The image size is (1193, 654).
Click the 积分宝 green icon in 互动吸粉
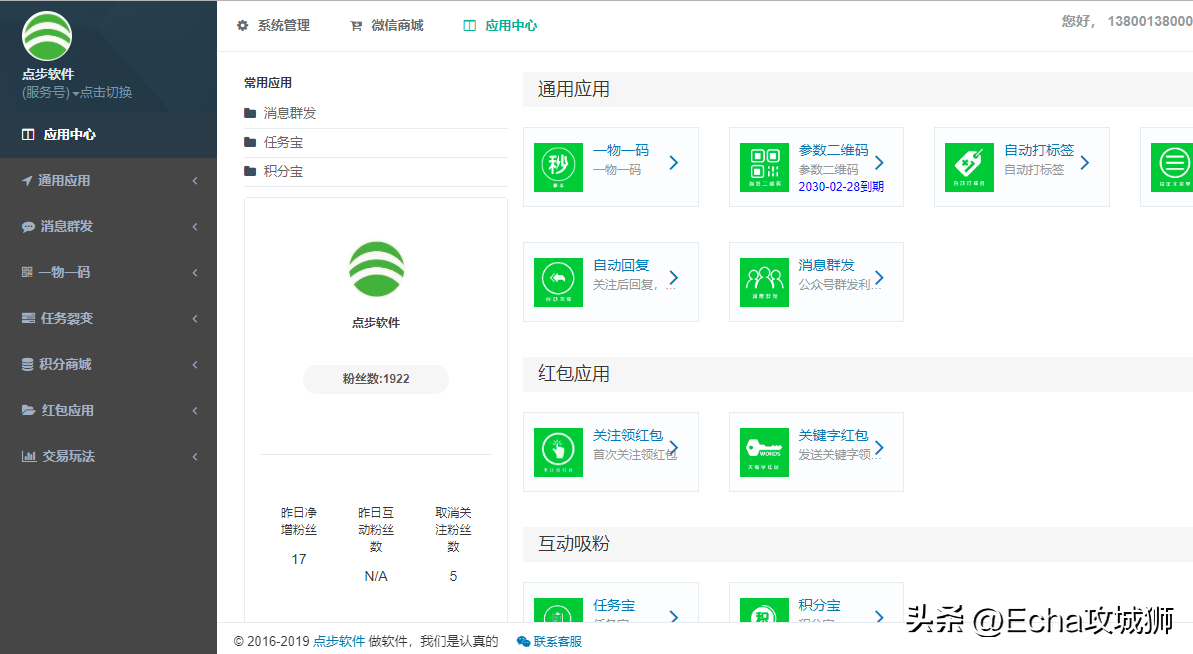(x=764, y=611)
